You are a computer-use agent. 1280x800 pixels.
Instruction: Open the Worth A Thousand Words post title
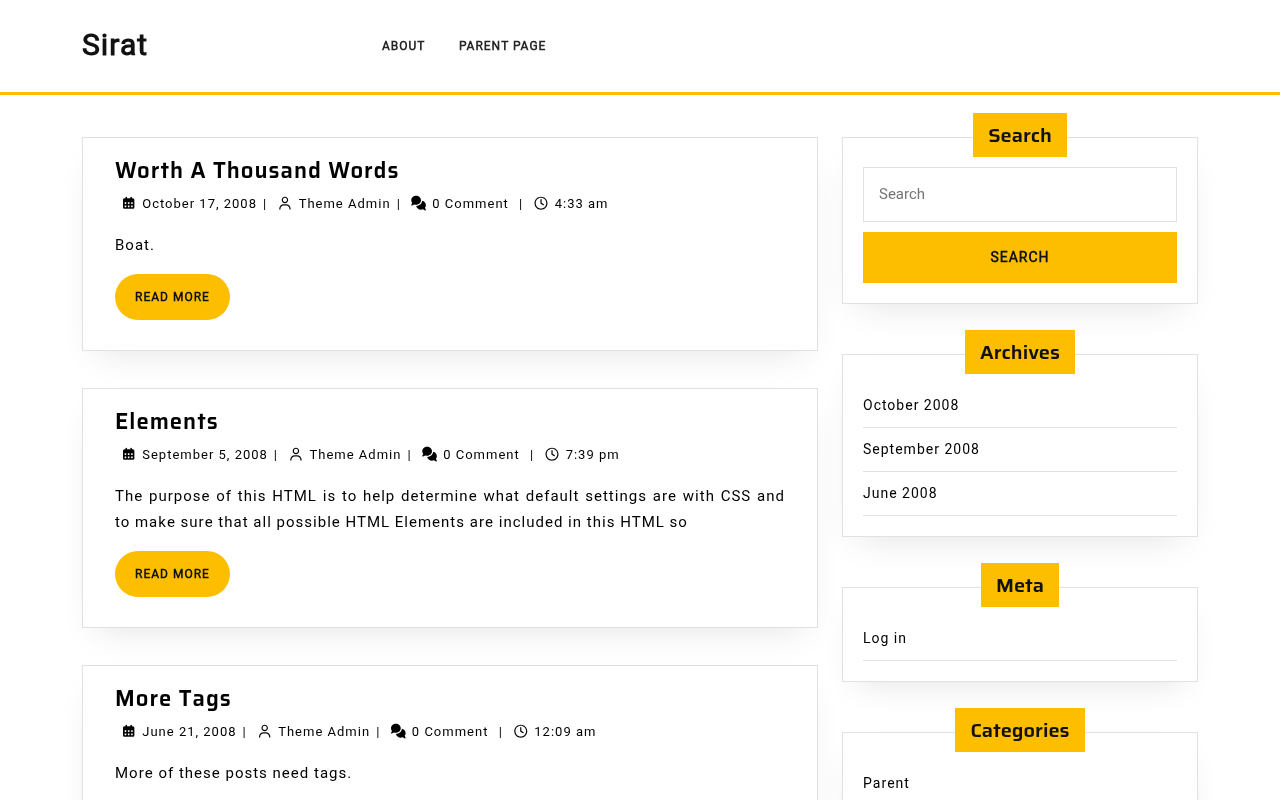[x=257, y=170]
